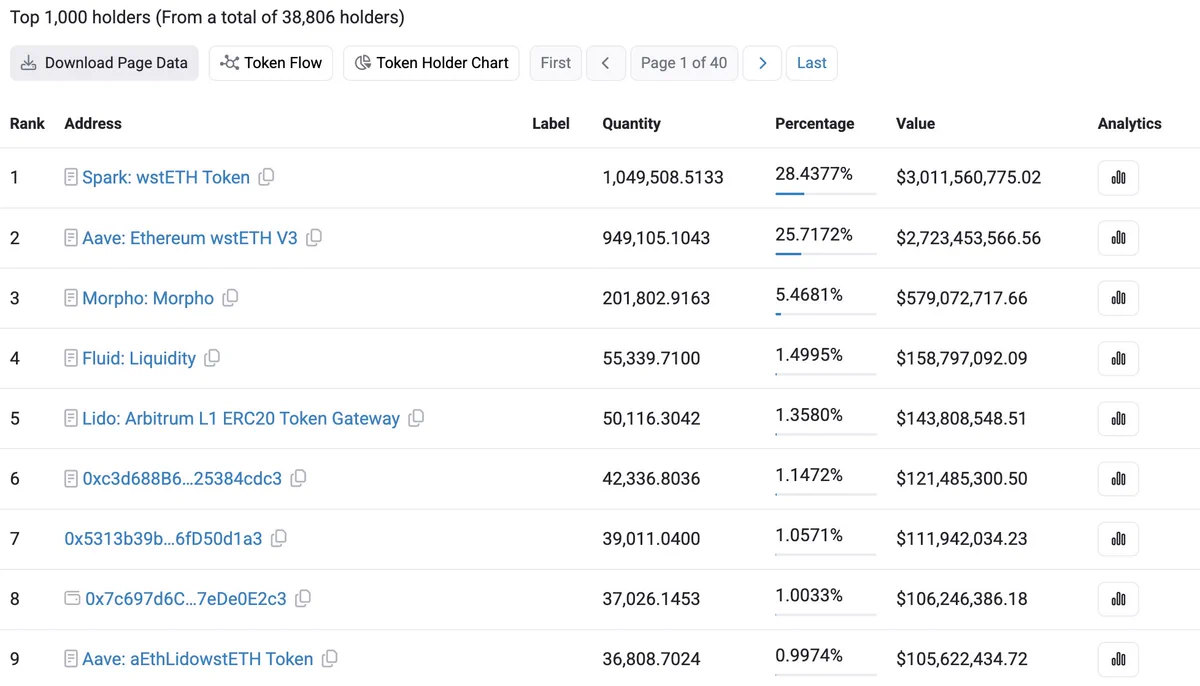Viewport: 1200px width, 686px height.
Task: Open Fluid: Liquidity address link
Action: click(x=139, y=358)
